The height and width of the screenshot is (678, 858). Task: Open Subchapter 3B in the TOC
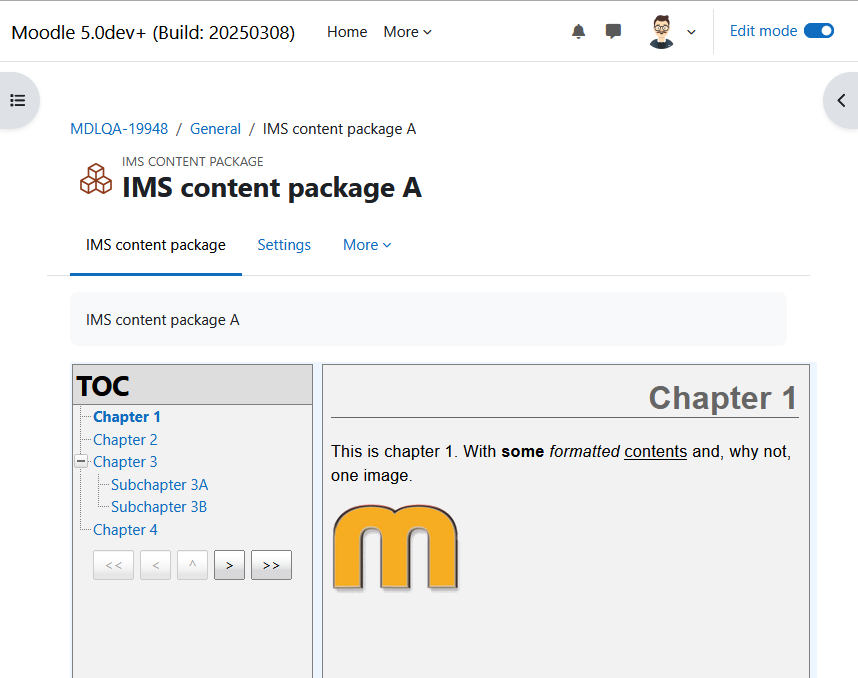click(159, 507)
